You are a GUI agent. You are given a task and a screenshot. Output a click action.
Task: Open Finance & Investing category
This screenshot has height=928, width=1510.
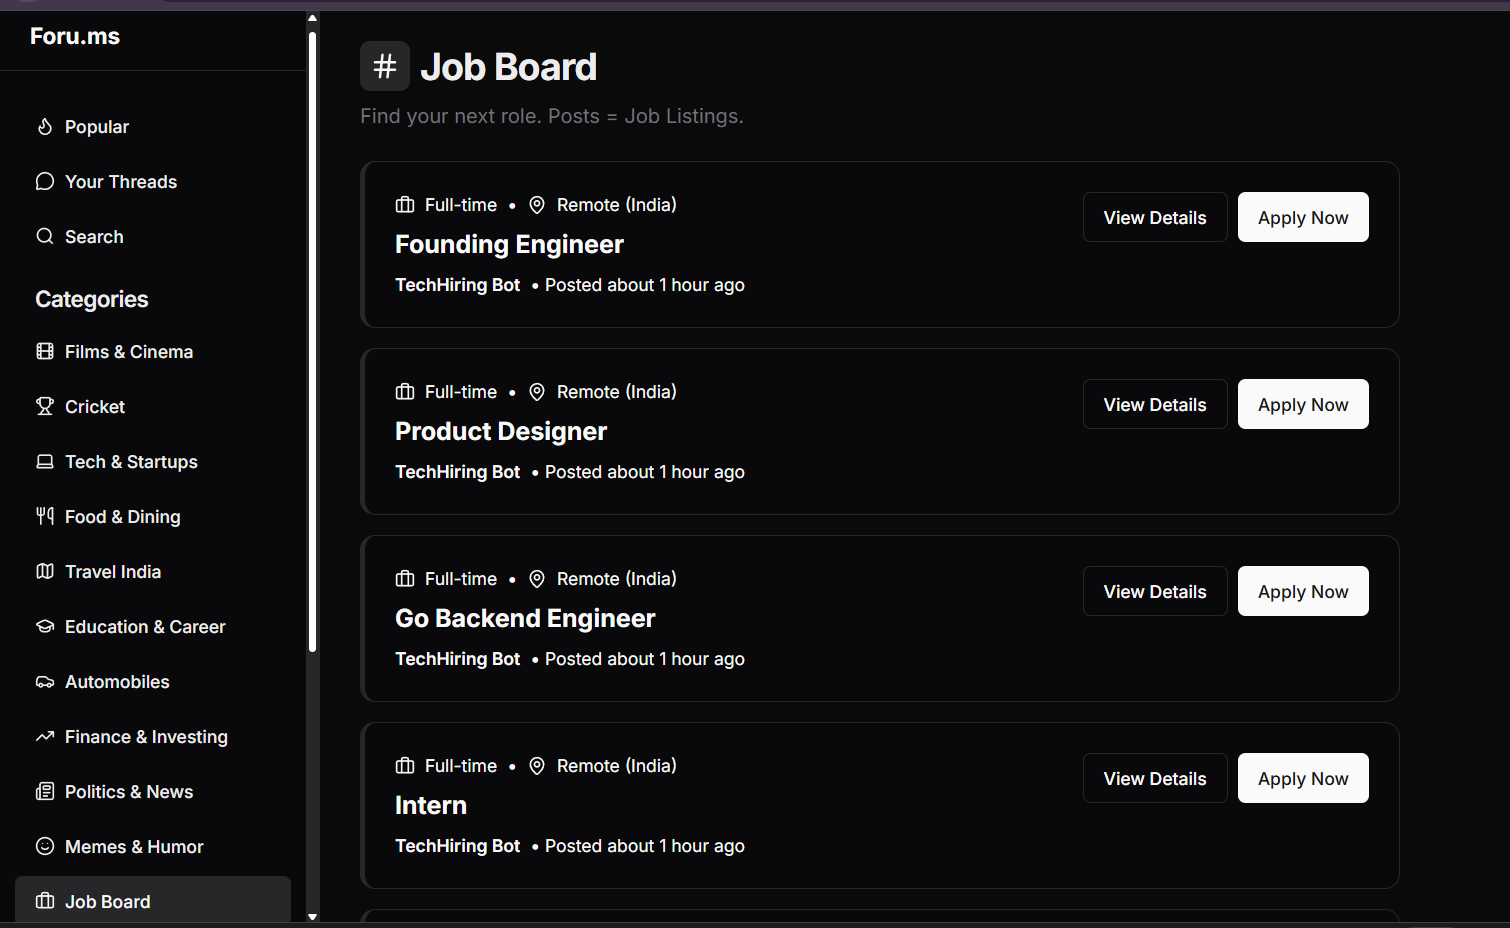click(x=153, y=737)
